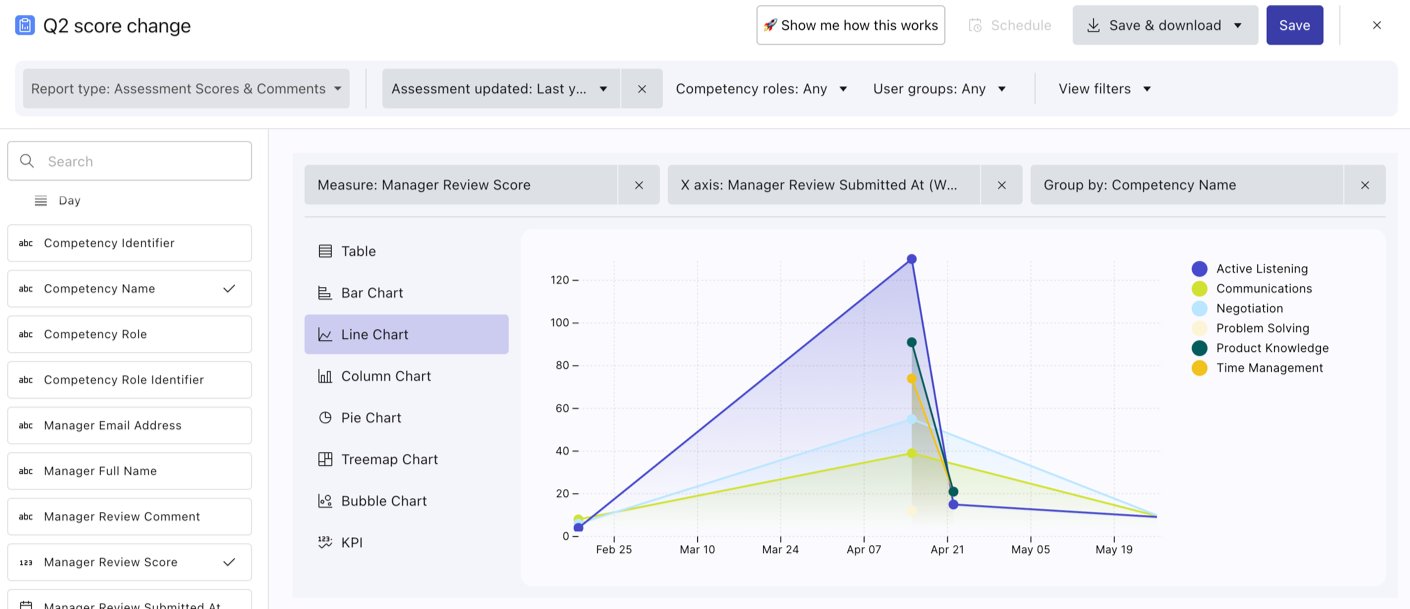Toggle Active Listening series in legend
This screenshot has width=1410, height=609.
[x=1261, y=269]
